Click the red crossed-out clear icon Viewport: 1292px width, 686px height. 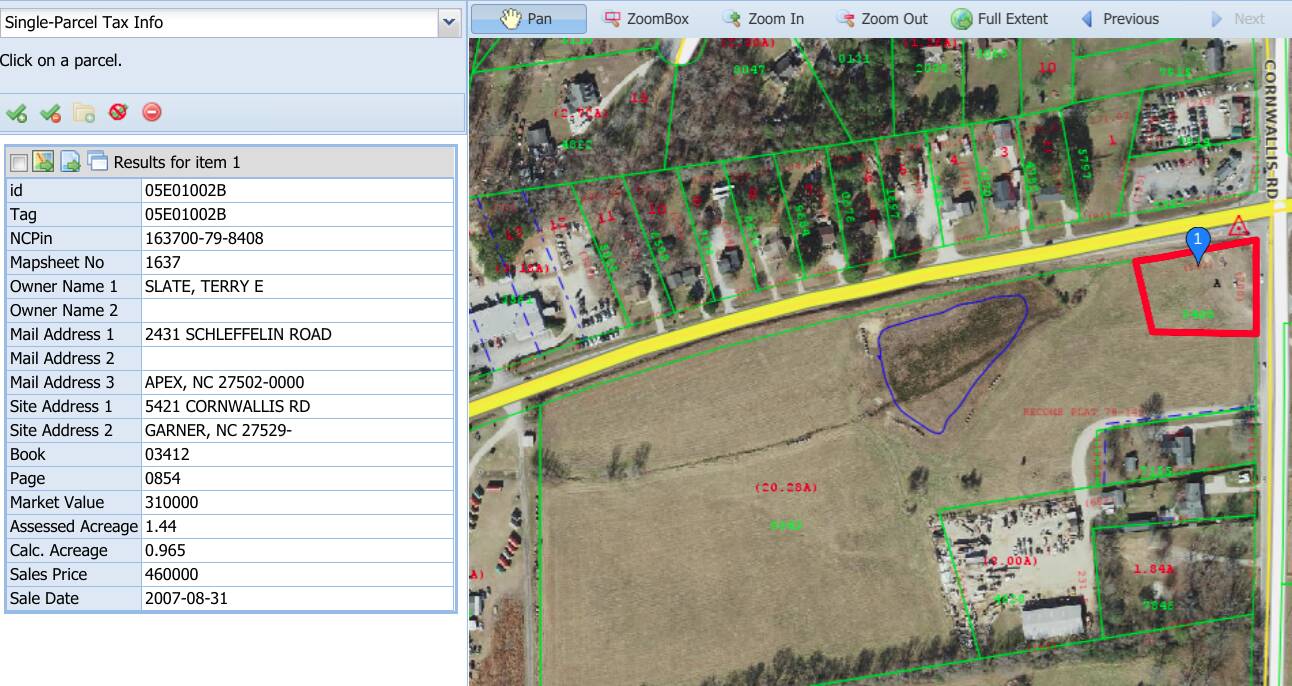click(x=118, y=112)
